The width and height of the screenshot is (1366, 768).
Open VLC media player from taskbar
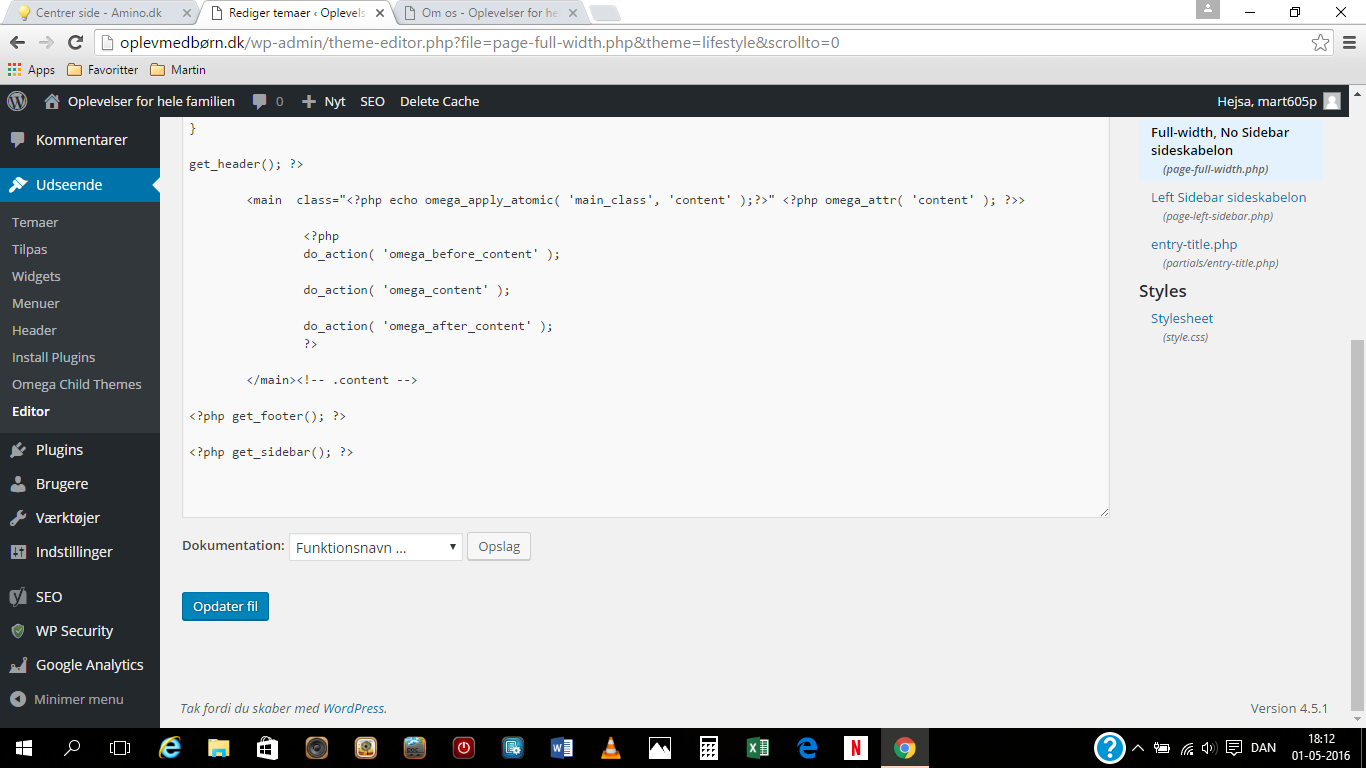coord(611,747)
